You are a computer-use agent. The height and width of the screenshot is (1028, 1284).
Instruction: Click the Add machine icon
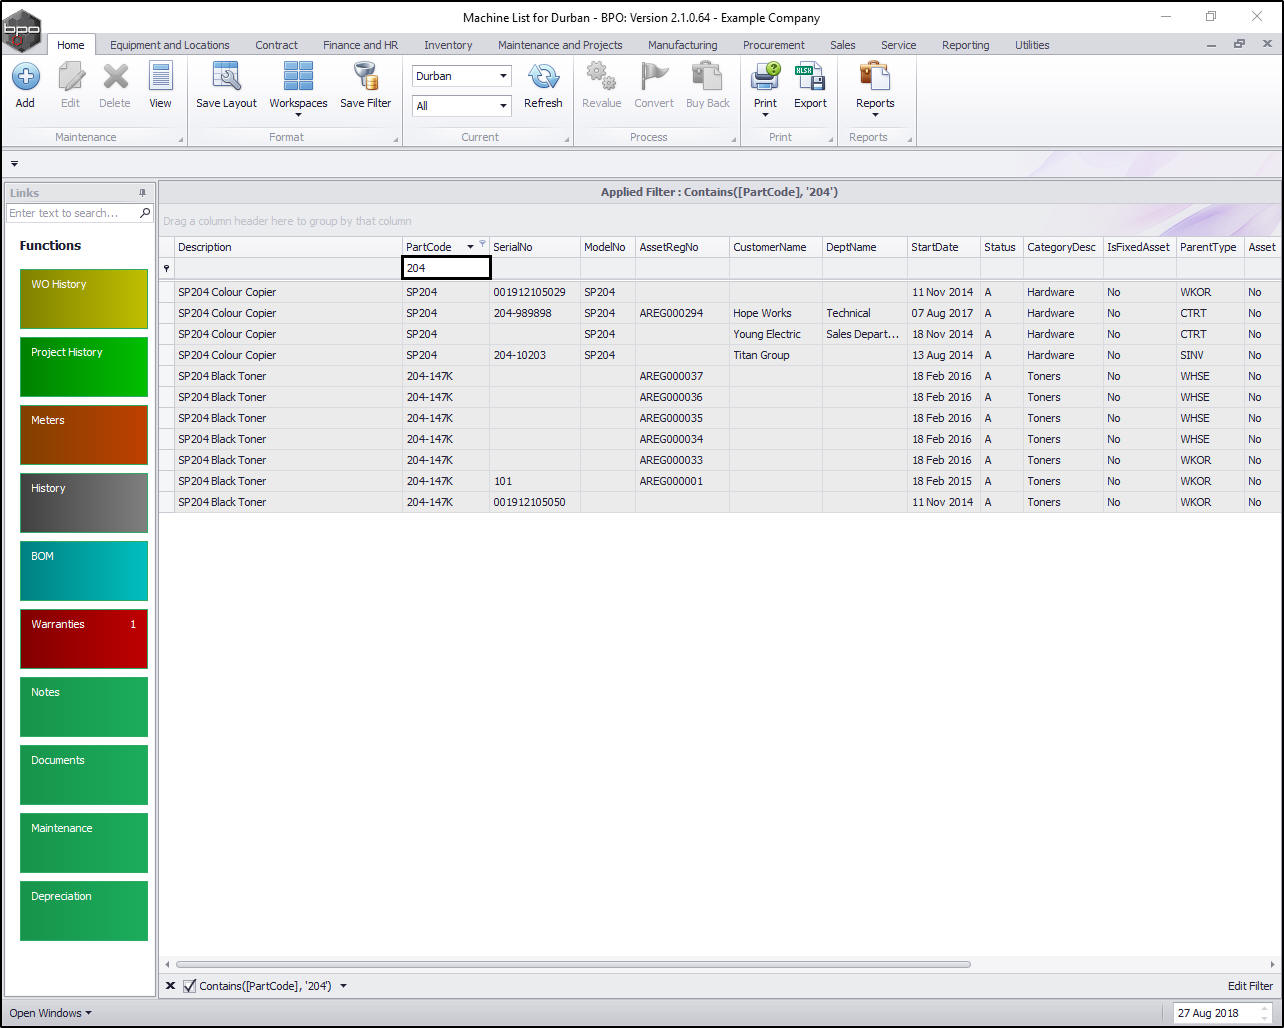tap(25, 77)
